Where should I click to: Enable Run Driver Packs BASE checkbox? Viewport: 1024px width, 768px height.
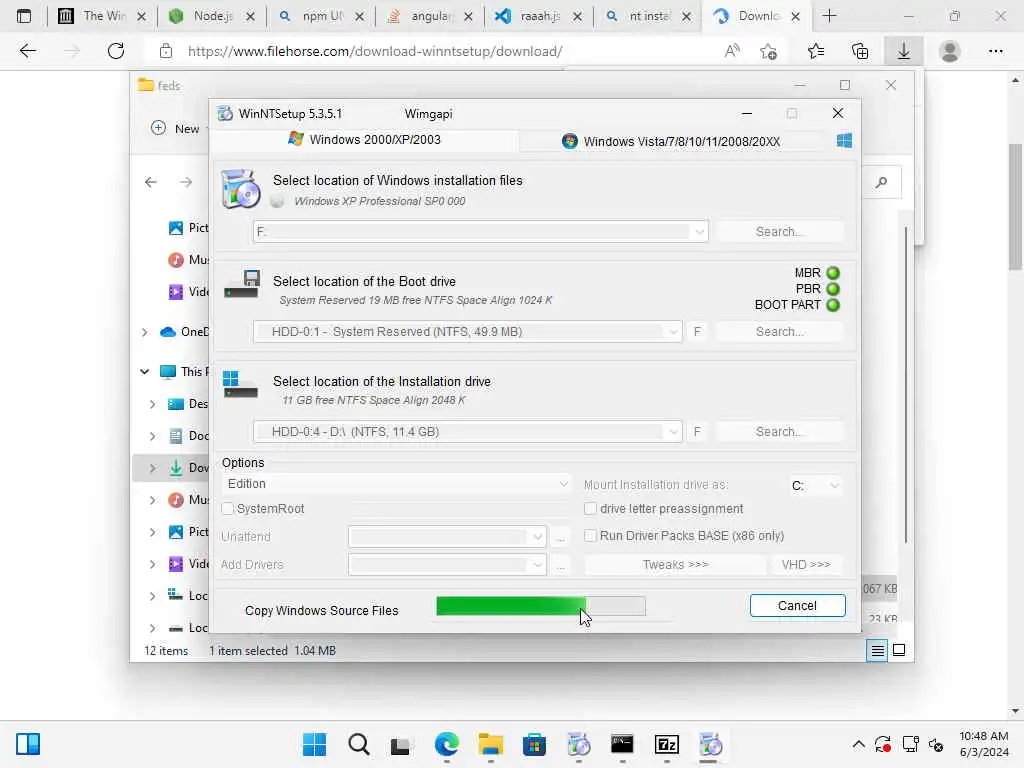click(590, 536)
